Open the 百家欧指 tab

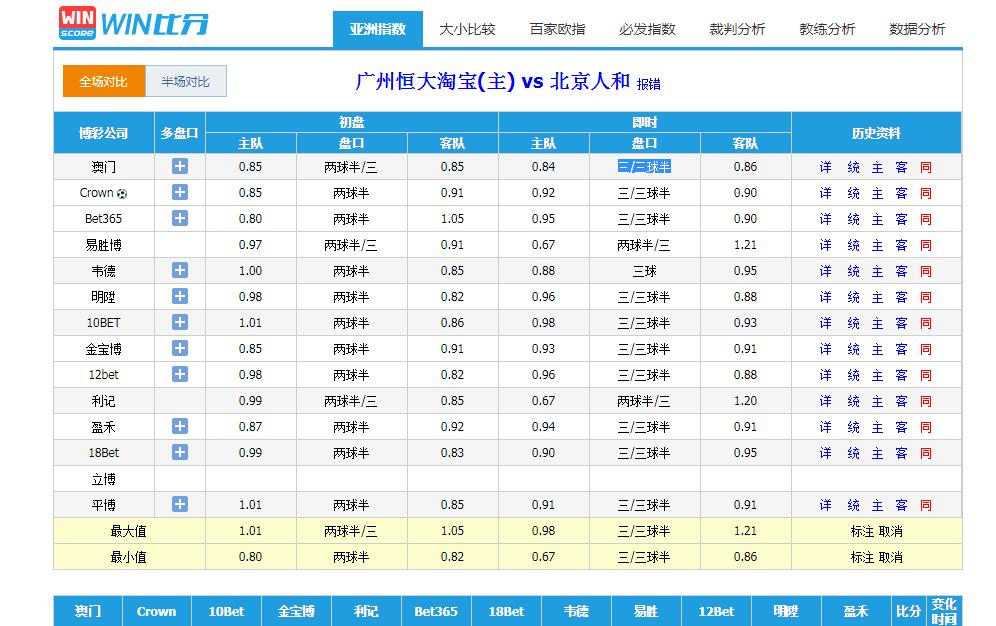pyautogui.click(x=558, y=29)
